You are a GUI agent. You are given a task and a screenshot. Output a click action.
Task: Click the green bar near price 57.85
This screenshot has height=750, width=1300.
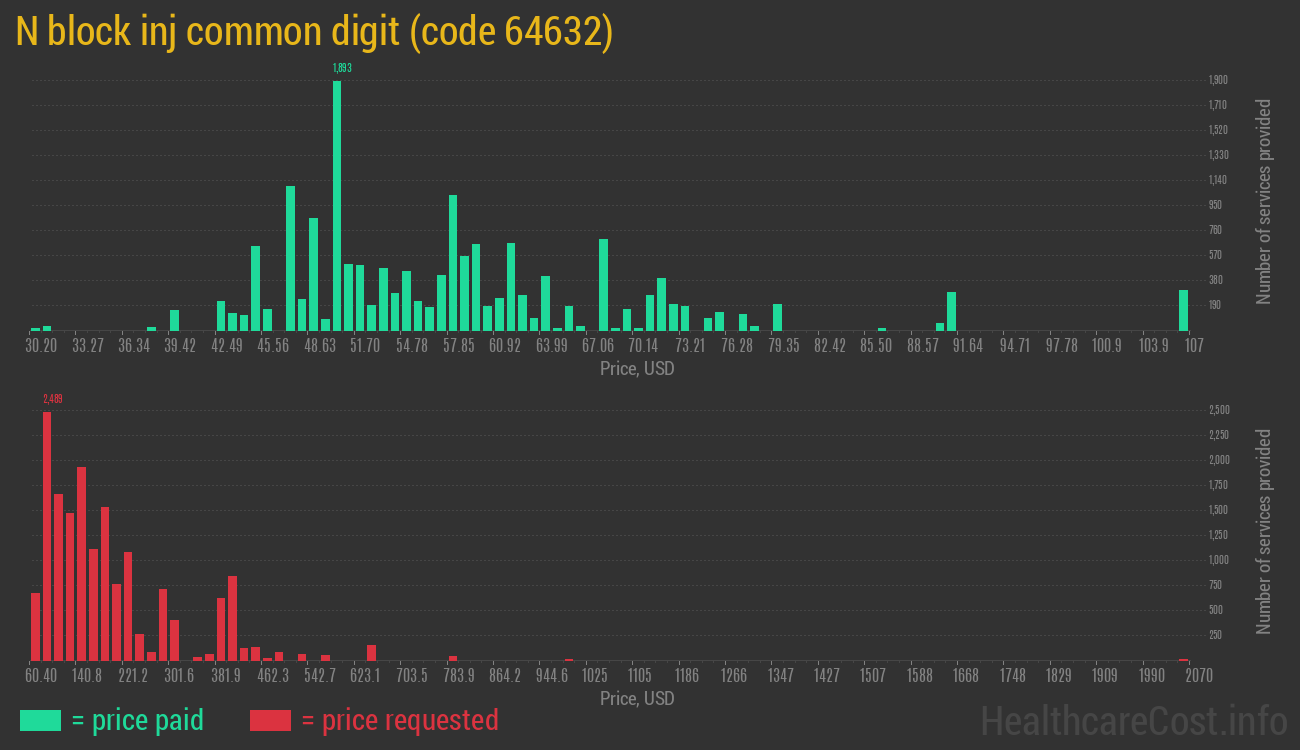point(453,260)
